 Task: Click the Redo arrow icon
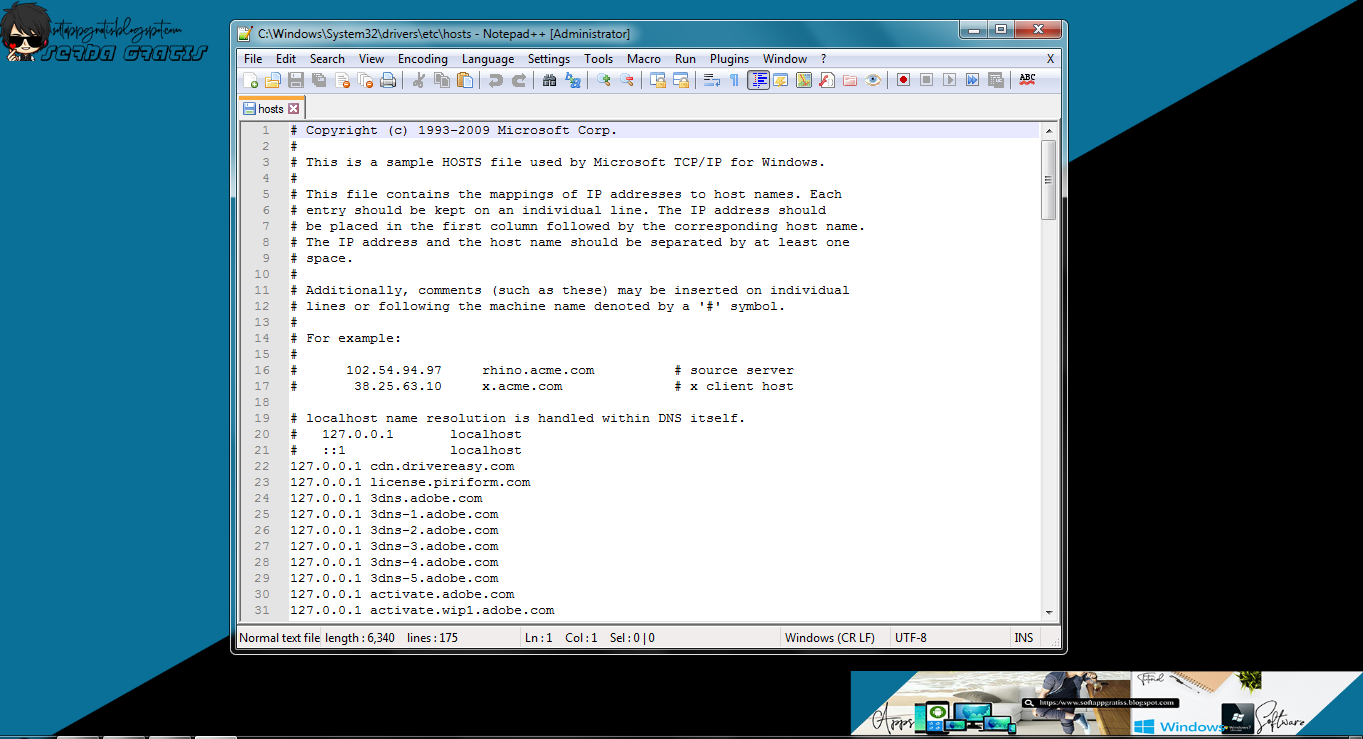point(519,80)
